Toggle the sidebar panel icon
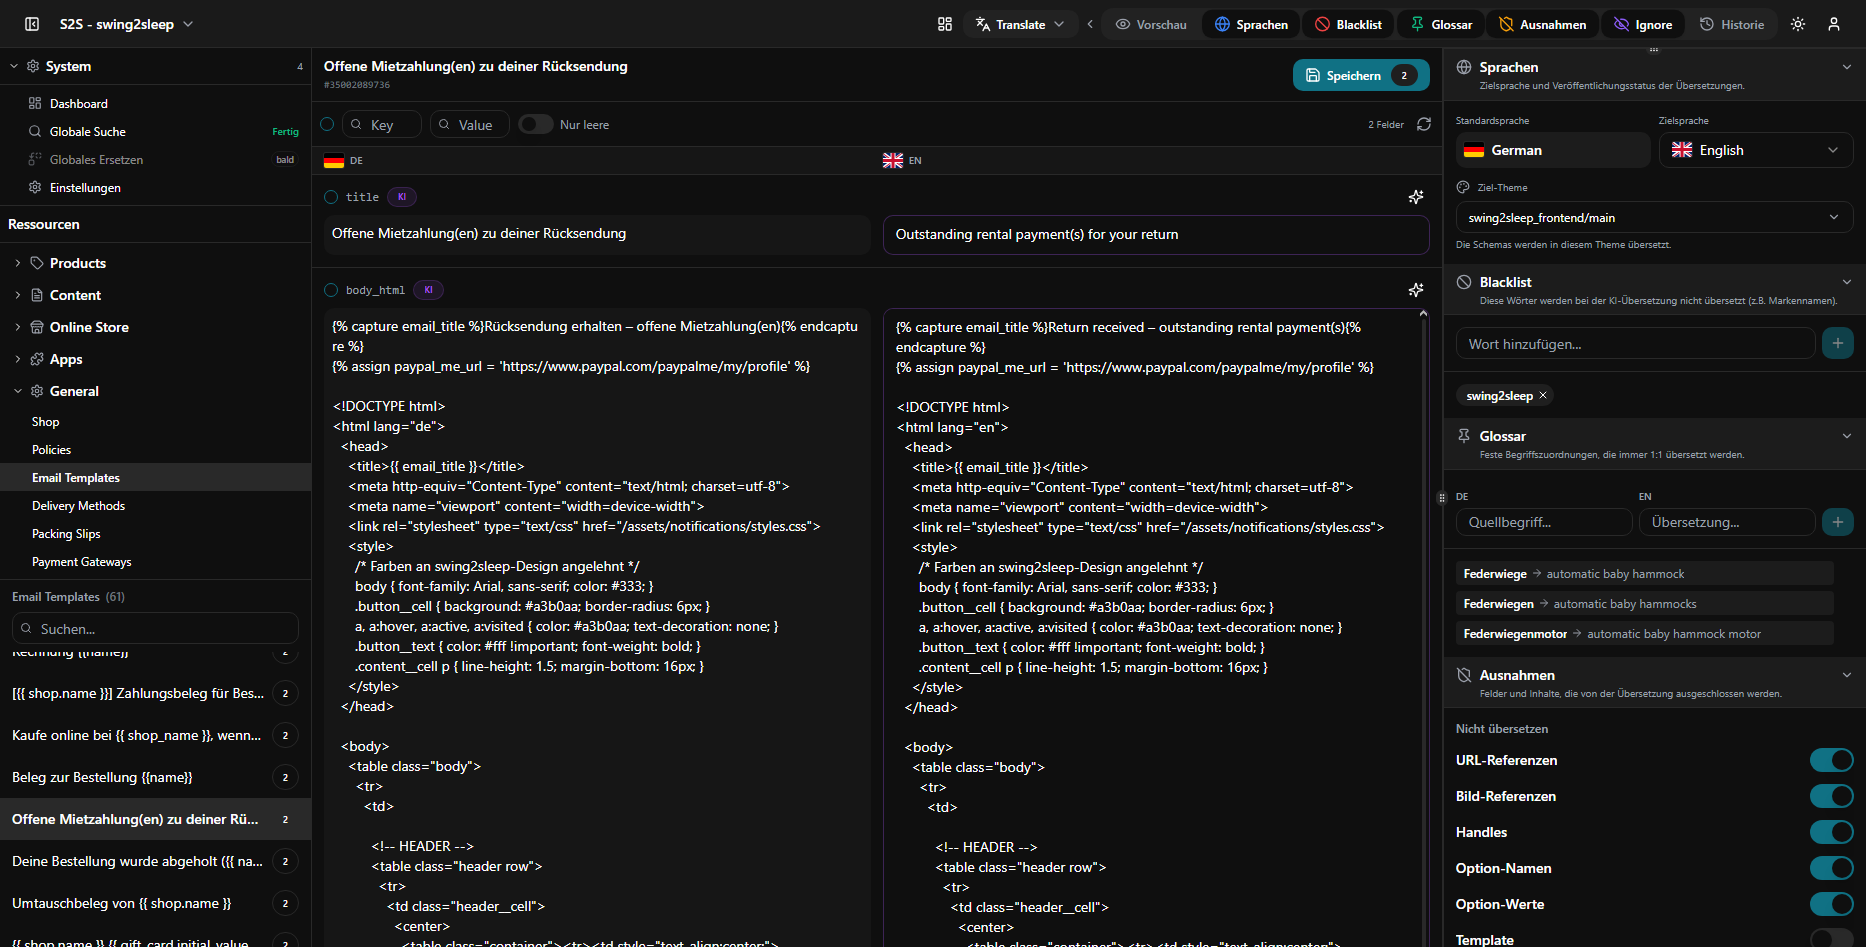Image resolution: width=1866 pixels, height=947 pixels. [32, 24]
